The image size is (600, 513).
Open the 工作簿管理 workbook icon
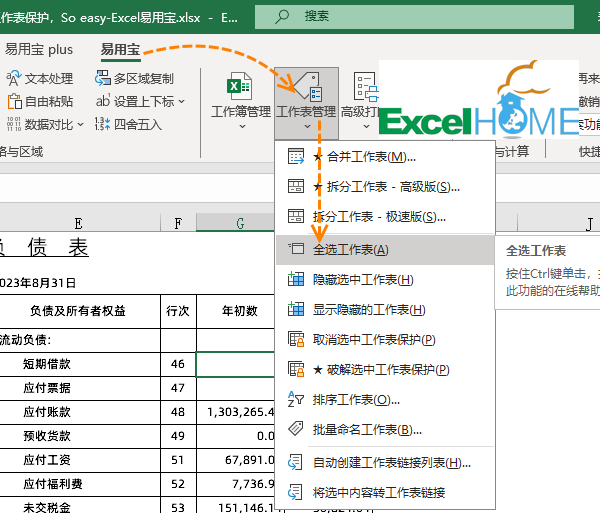click(240, 85)
